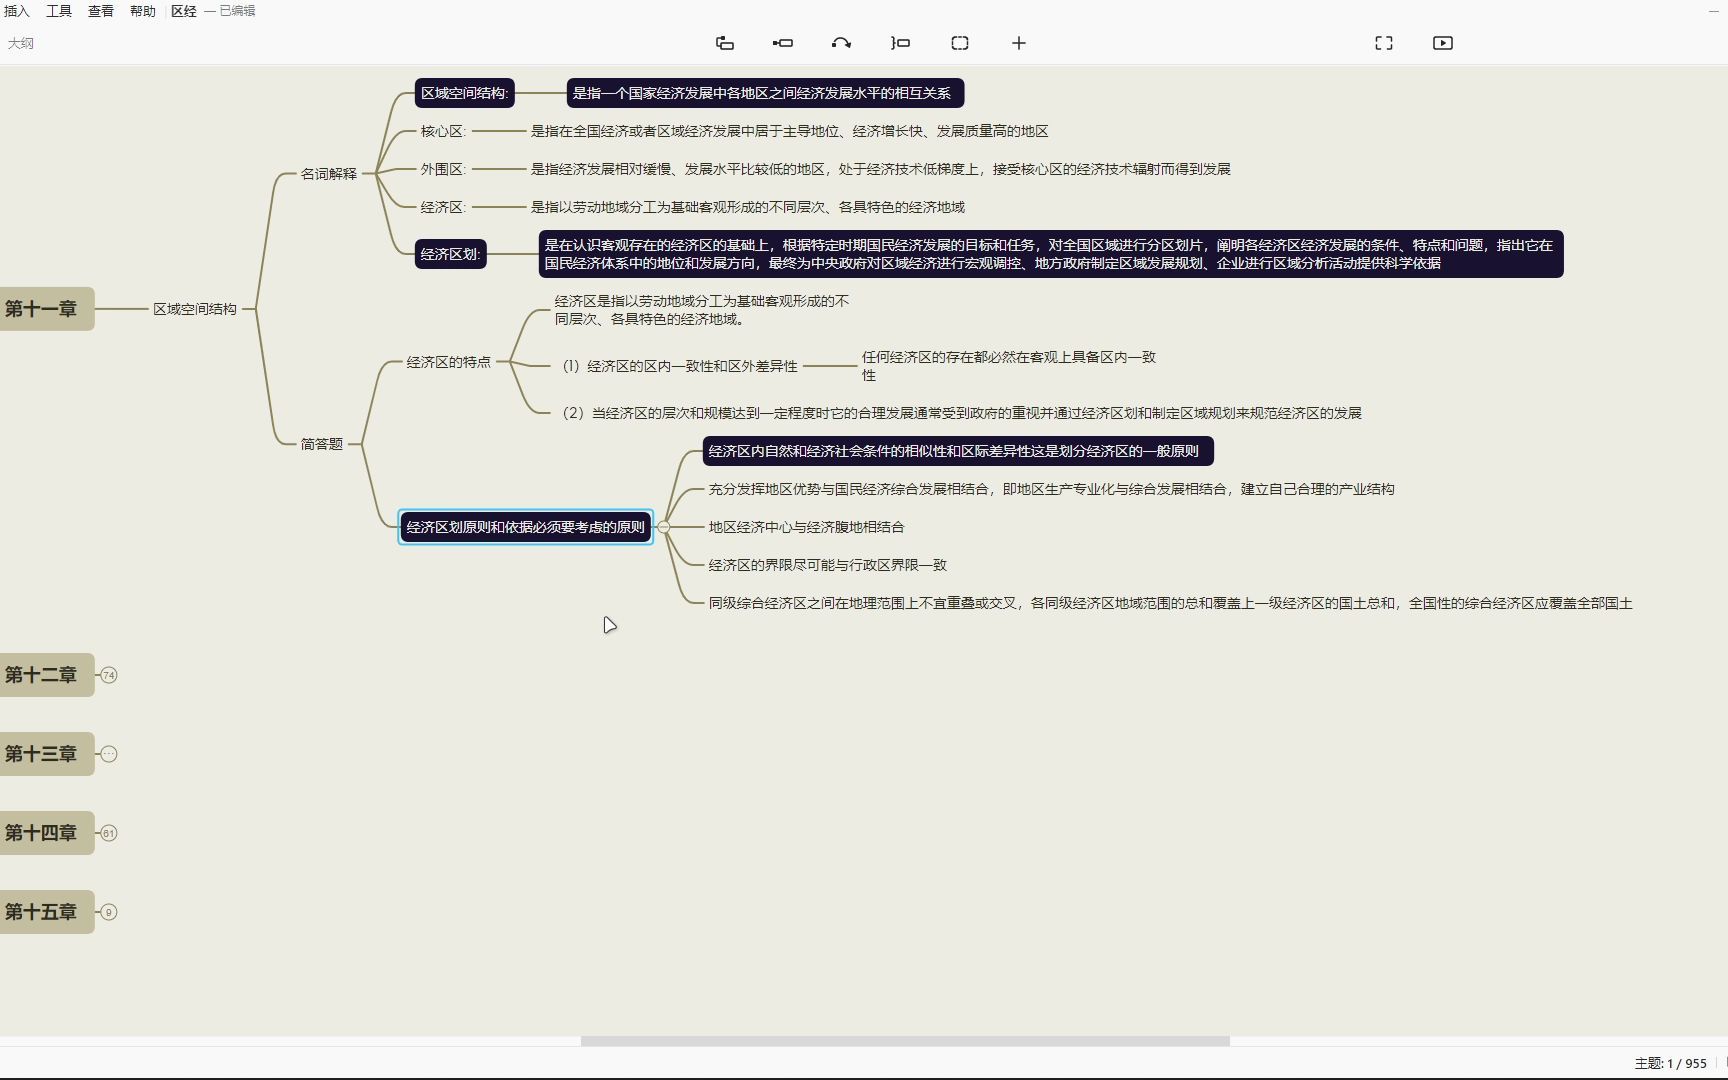
Task: Click the long 经济区划 definition block
Action: point(1051,254)
